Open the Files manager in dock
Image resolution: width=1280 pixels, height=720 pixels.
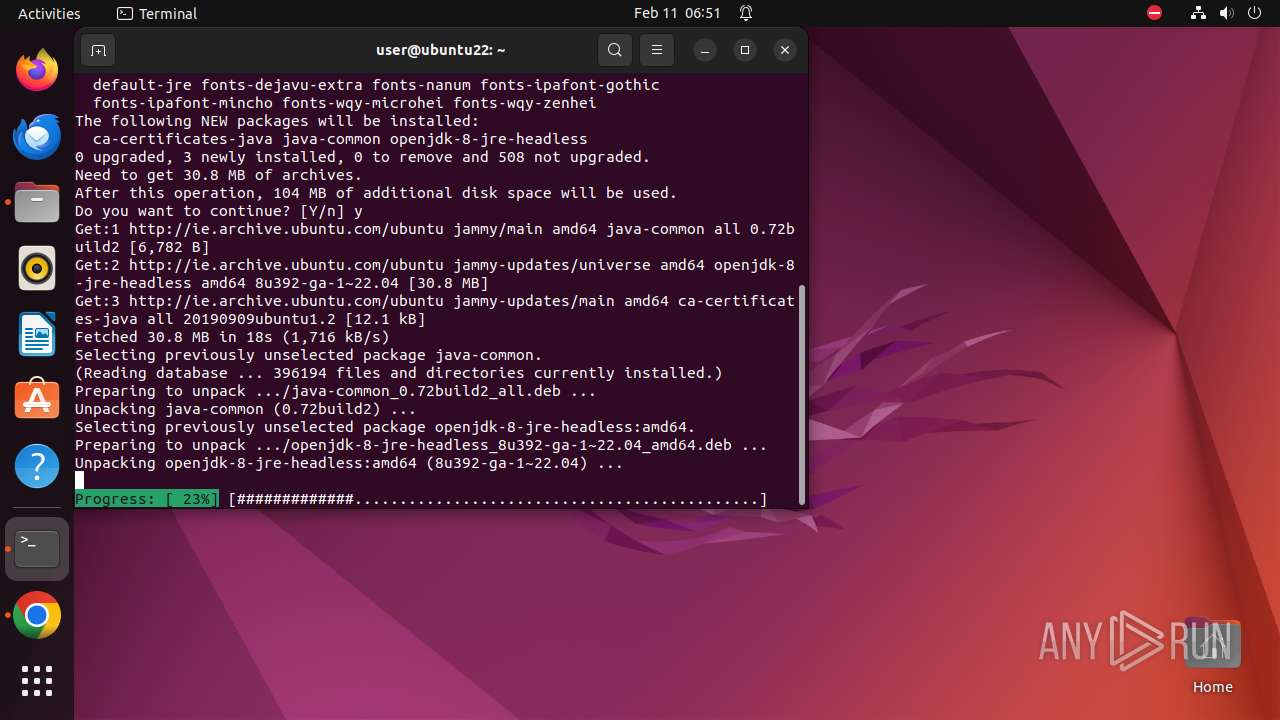click(37, 202)
